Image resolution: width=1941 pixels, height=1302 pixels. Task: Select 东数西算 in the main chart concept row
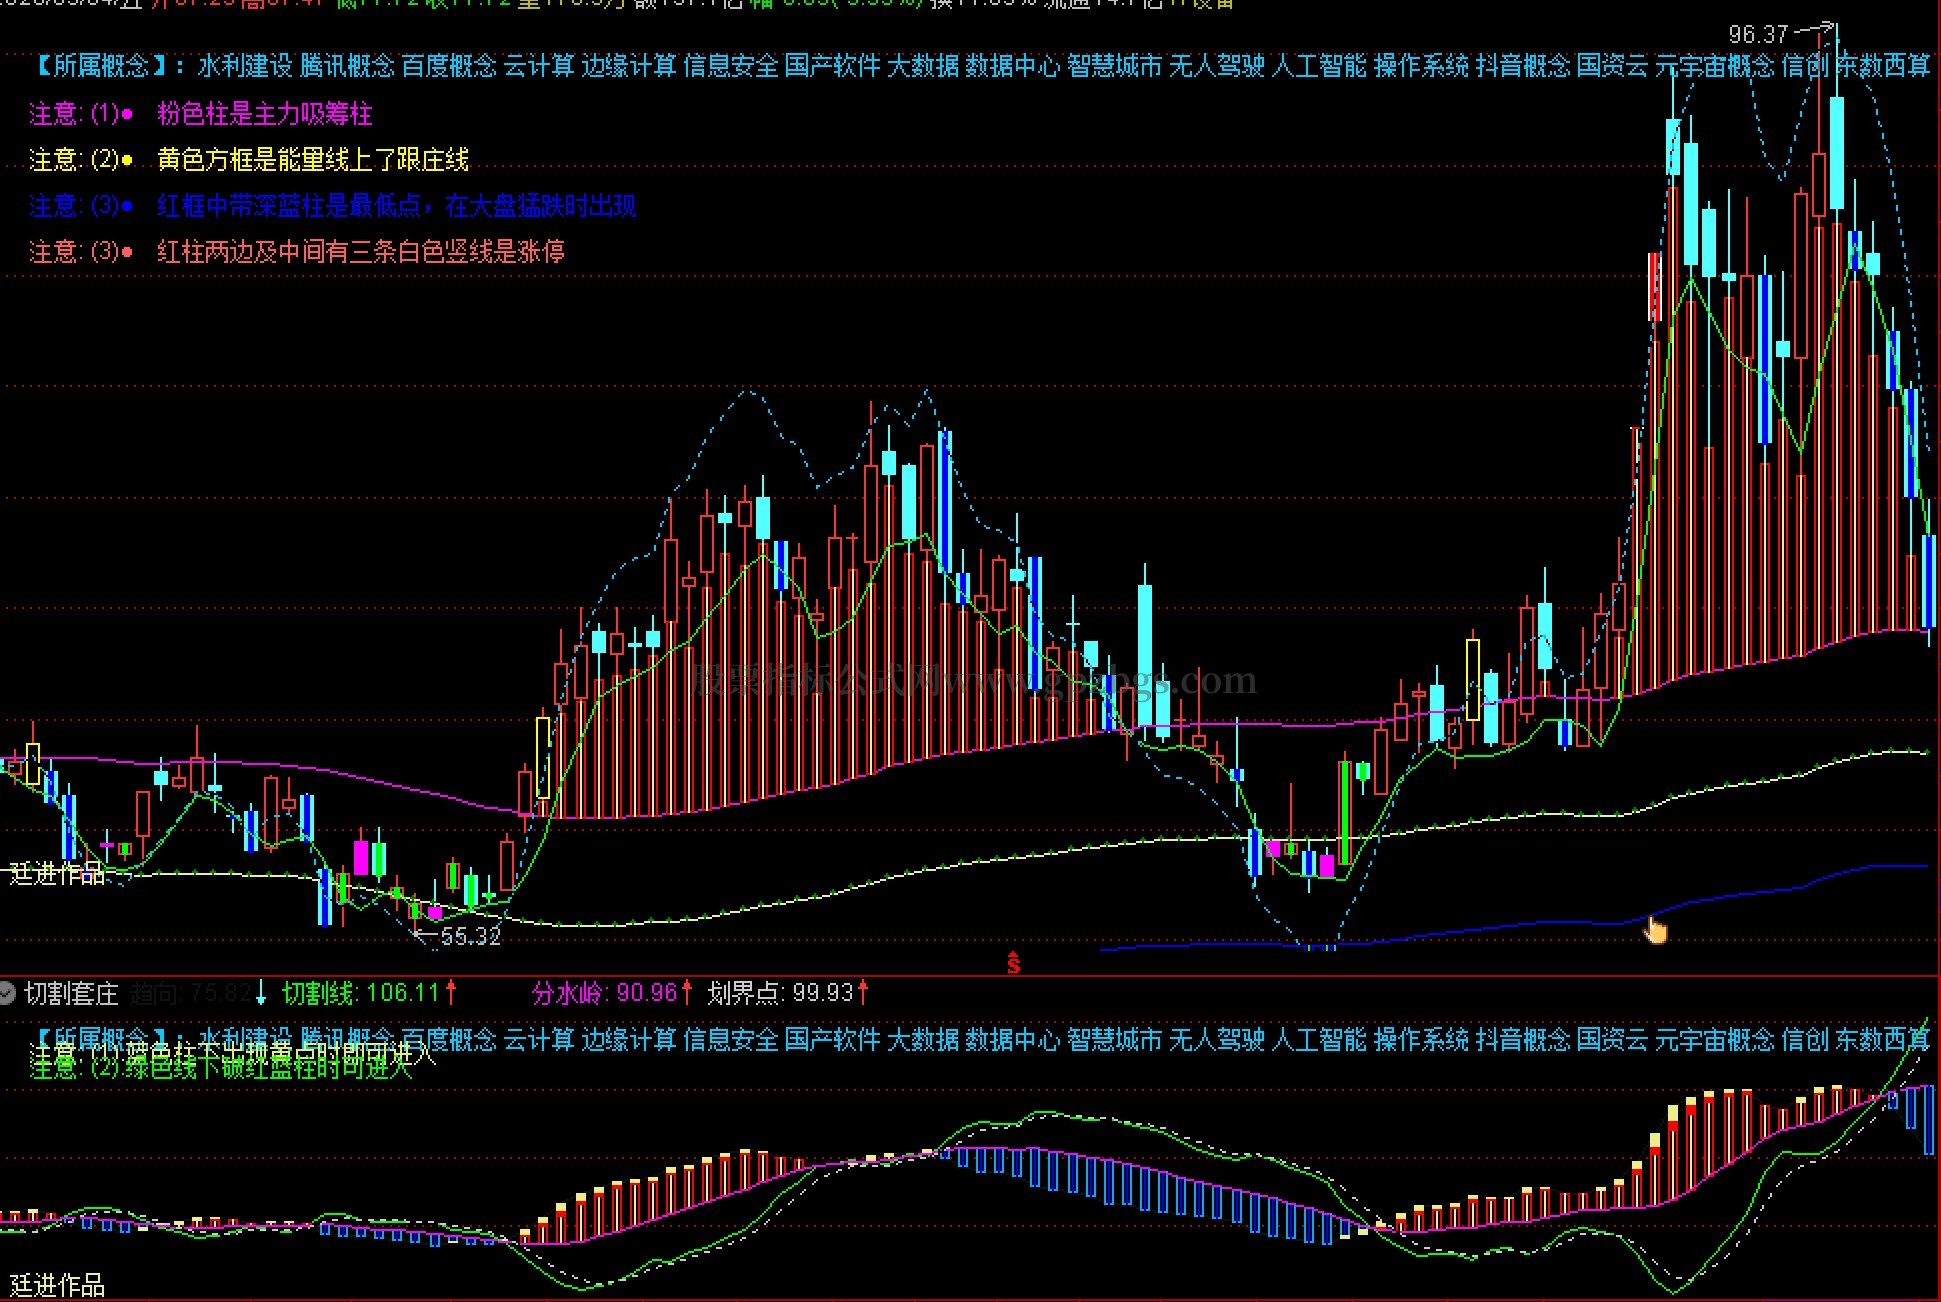pos(1883,66)
